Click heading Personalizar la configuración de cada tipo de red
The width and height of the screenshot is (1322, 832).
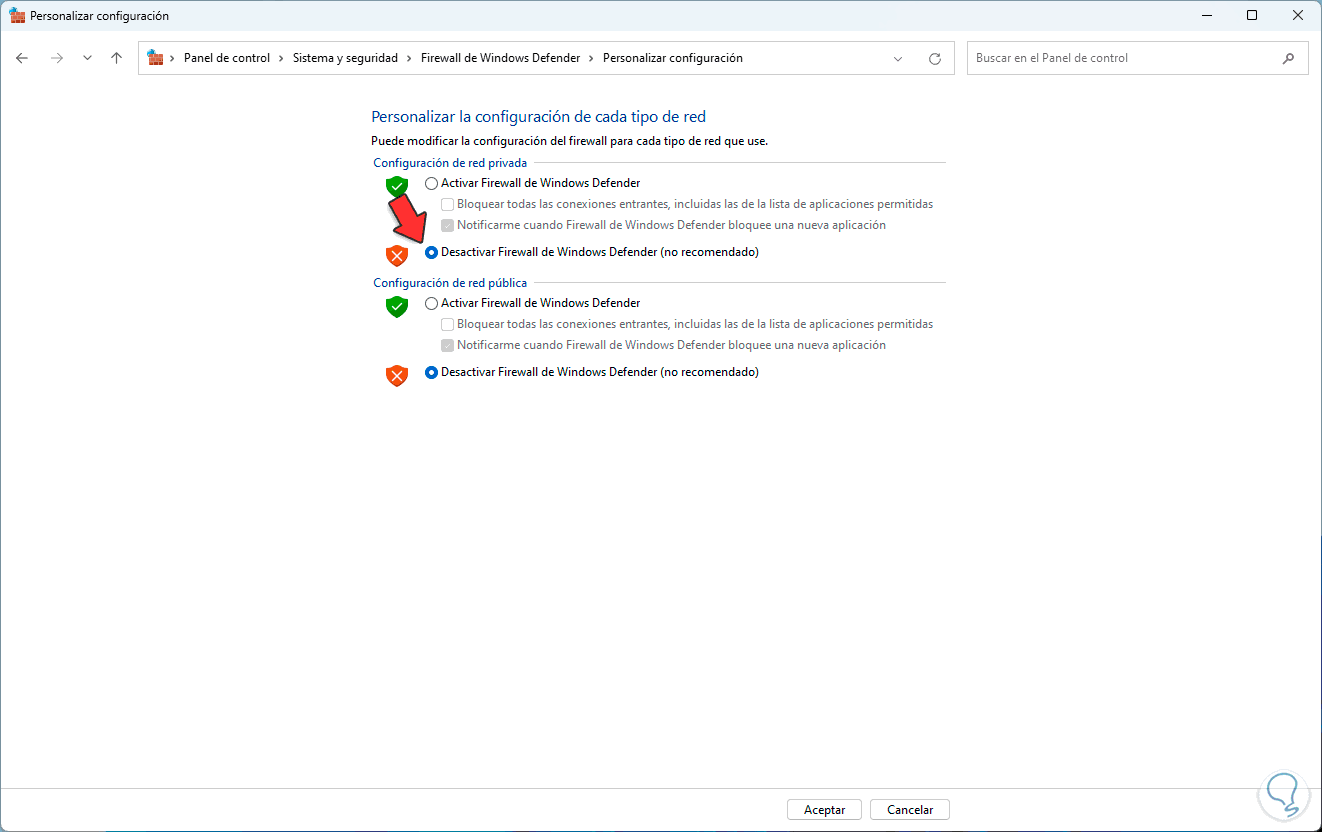pyautogui.click(x=539, y=117)
